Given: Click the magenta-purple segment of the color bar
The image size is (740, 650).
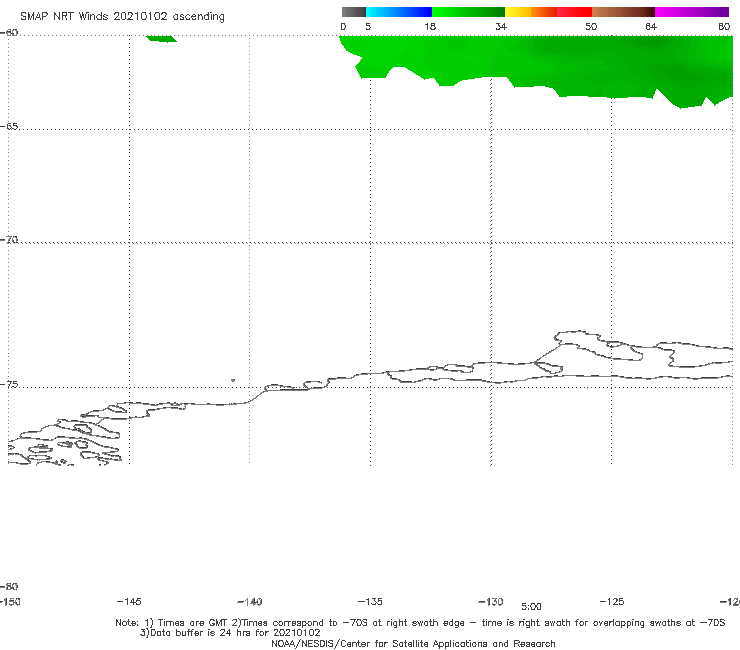Looking at the screenshot, I should (692, 12).
